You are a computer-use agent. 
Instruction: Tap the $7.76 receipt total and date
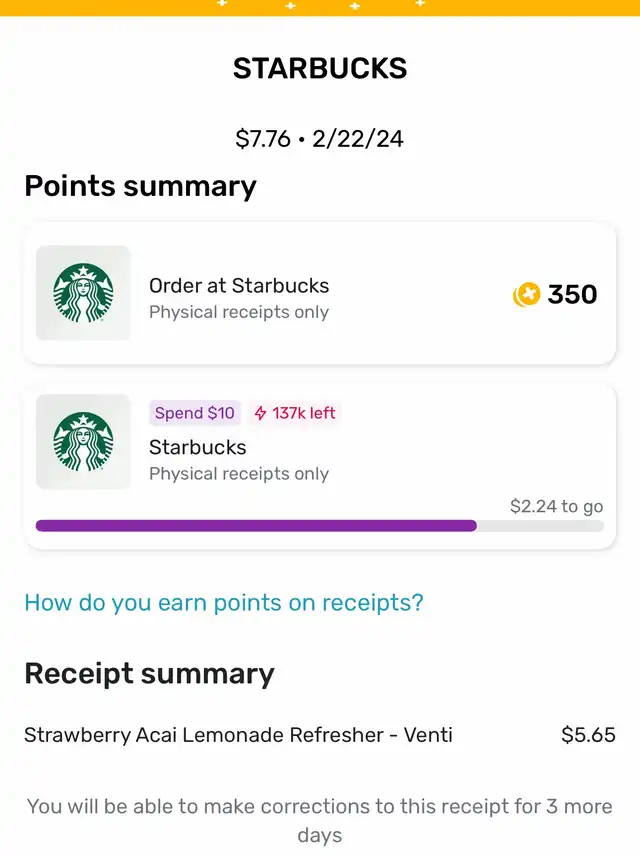coord(319,139)
